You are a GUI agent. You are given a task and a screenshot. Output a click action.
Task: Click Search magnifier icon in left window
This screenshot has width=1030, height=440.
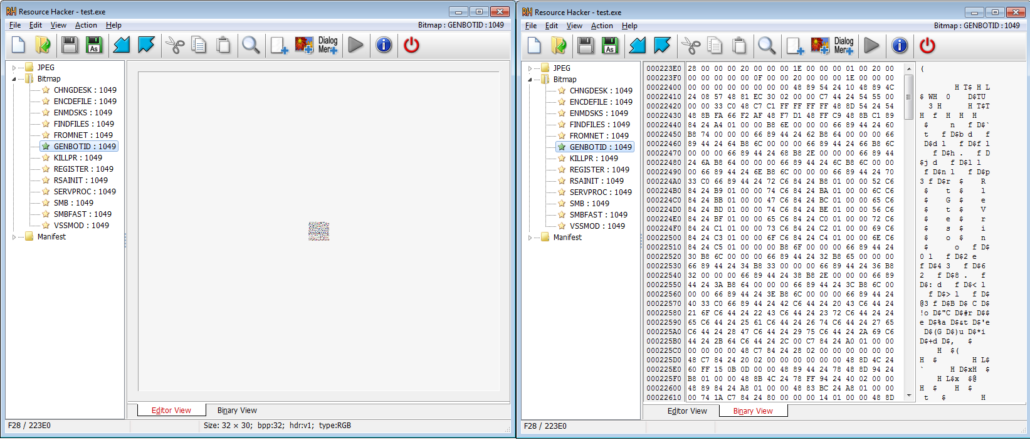tap(250, 45)
